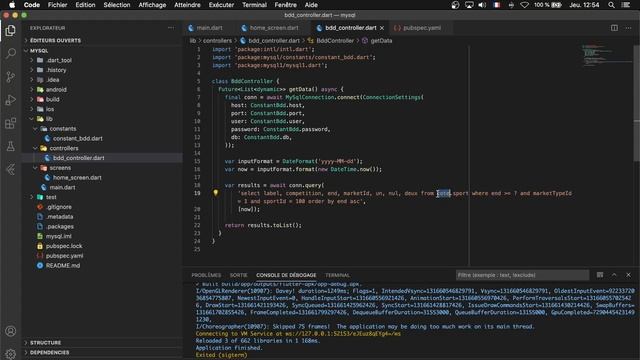Click the Bluetooth icon in menu bar
Image resolution: width=640 pixels, height=360 pixels.
pos(511,5)
